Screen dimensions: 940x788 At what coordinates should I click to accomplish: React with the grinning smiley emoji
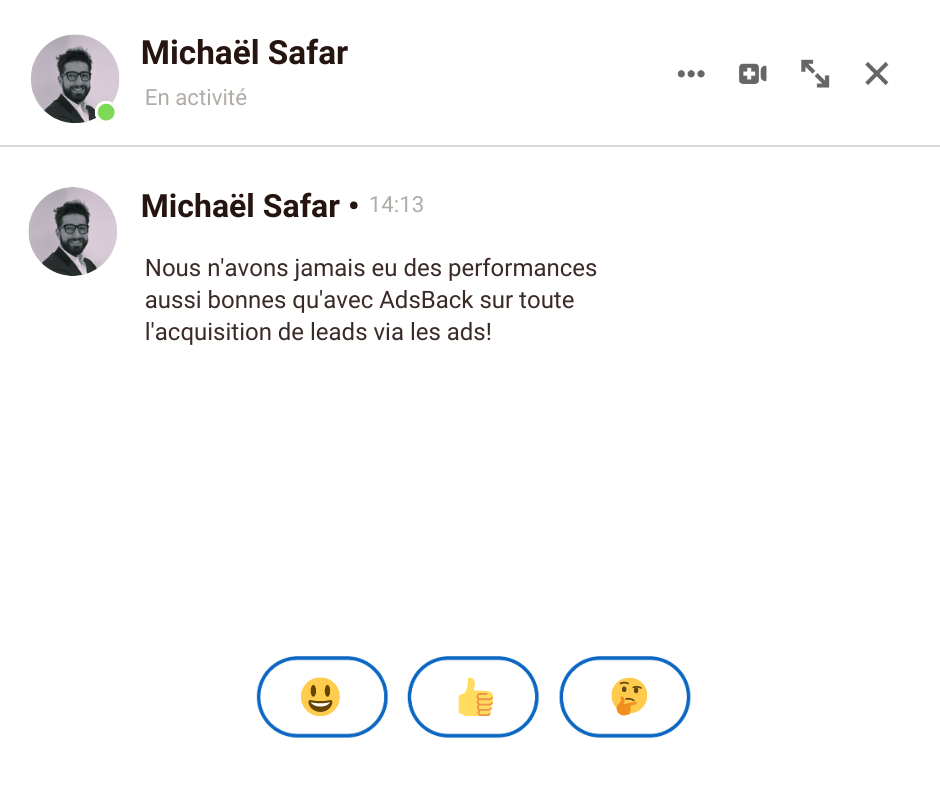[321, 696]
